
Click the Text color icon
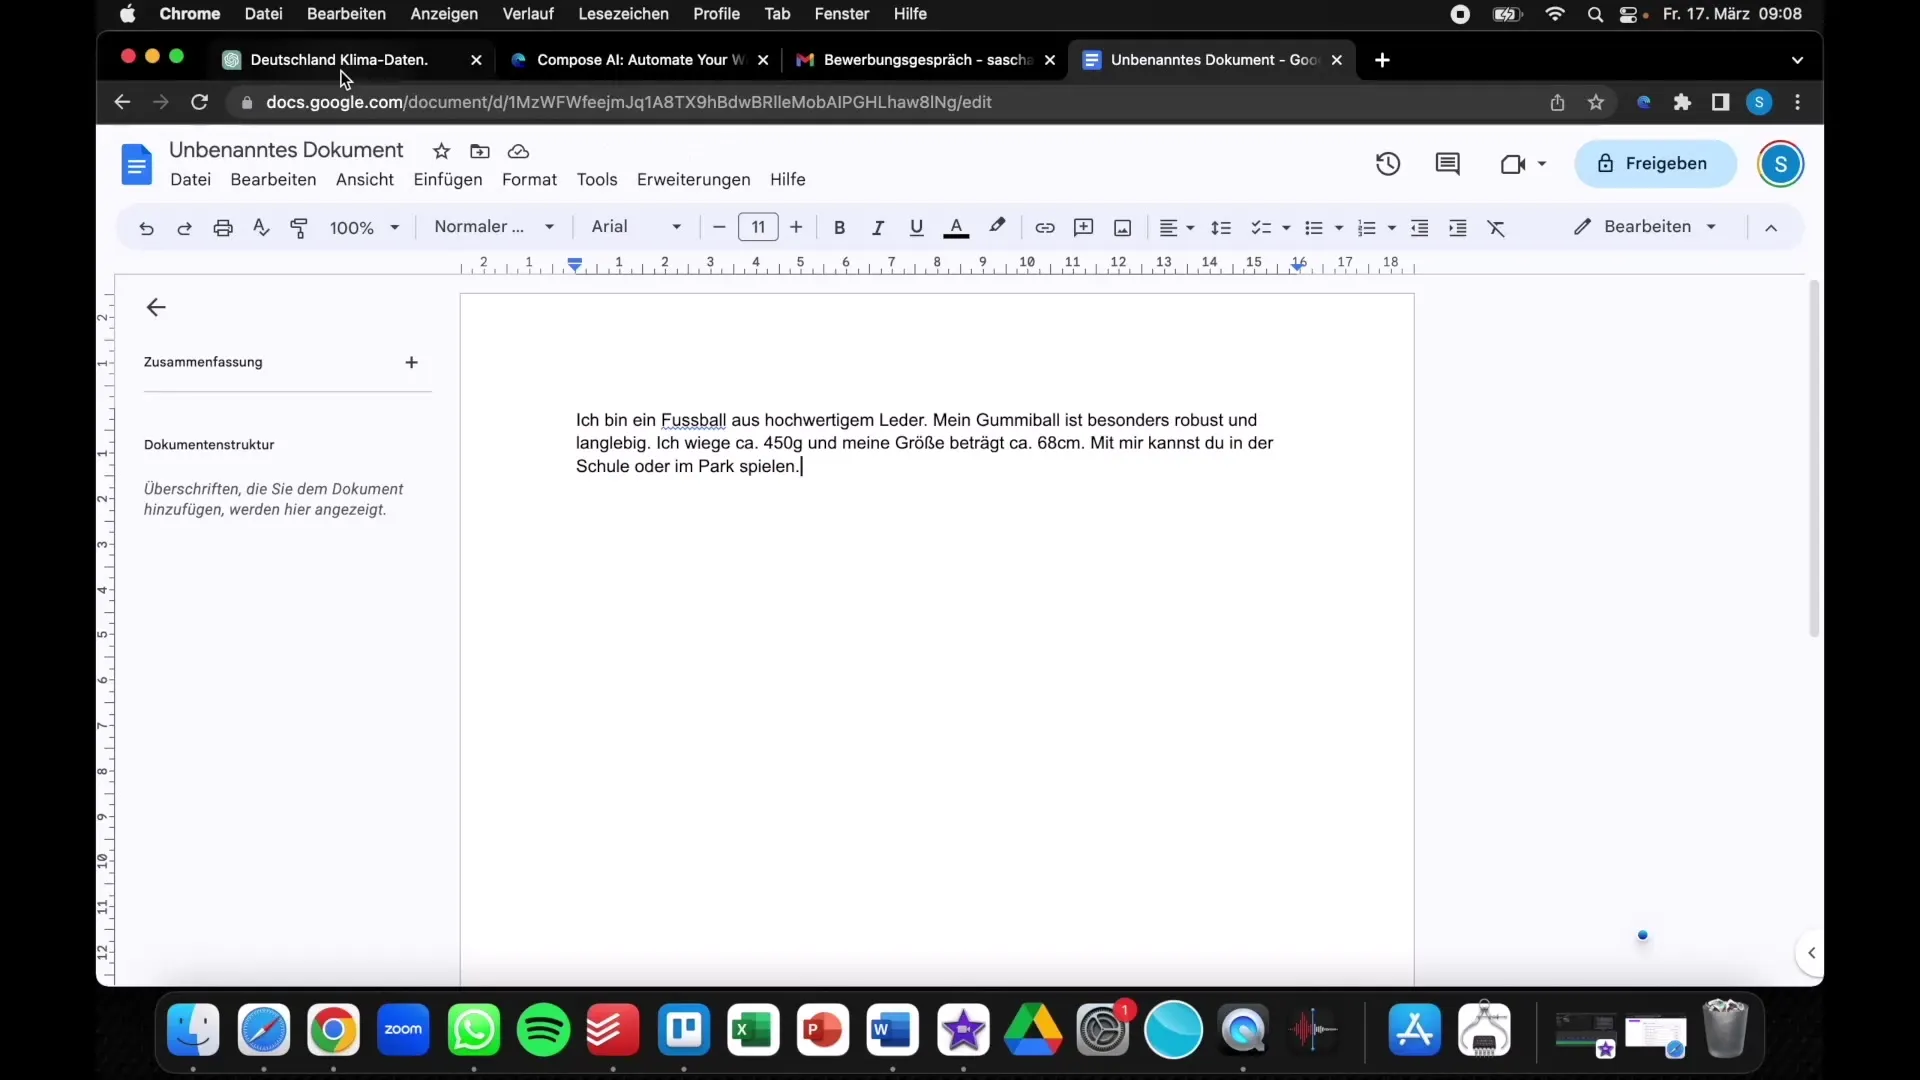click(x=956, y=227)
